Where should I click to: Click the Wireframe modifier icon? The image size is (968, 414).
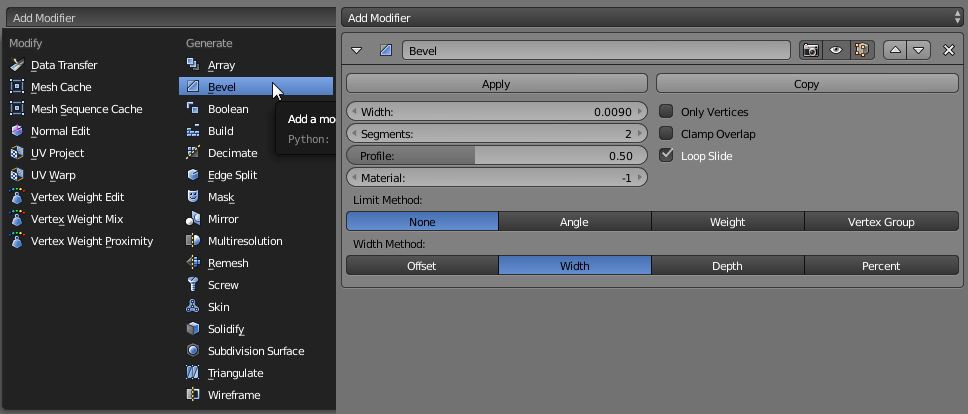click(x=194, y=395)
